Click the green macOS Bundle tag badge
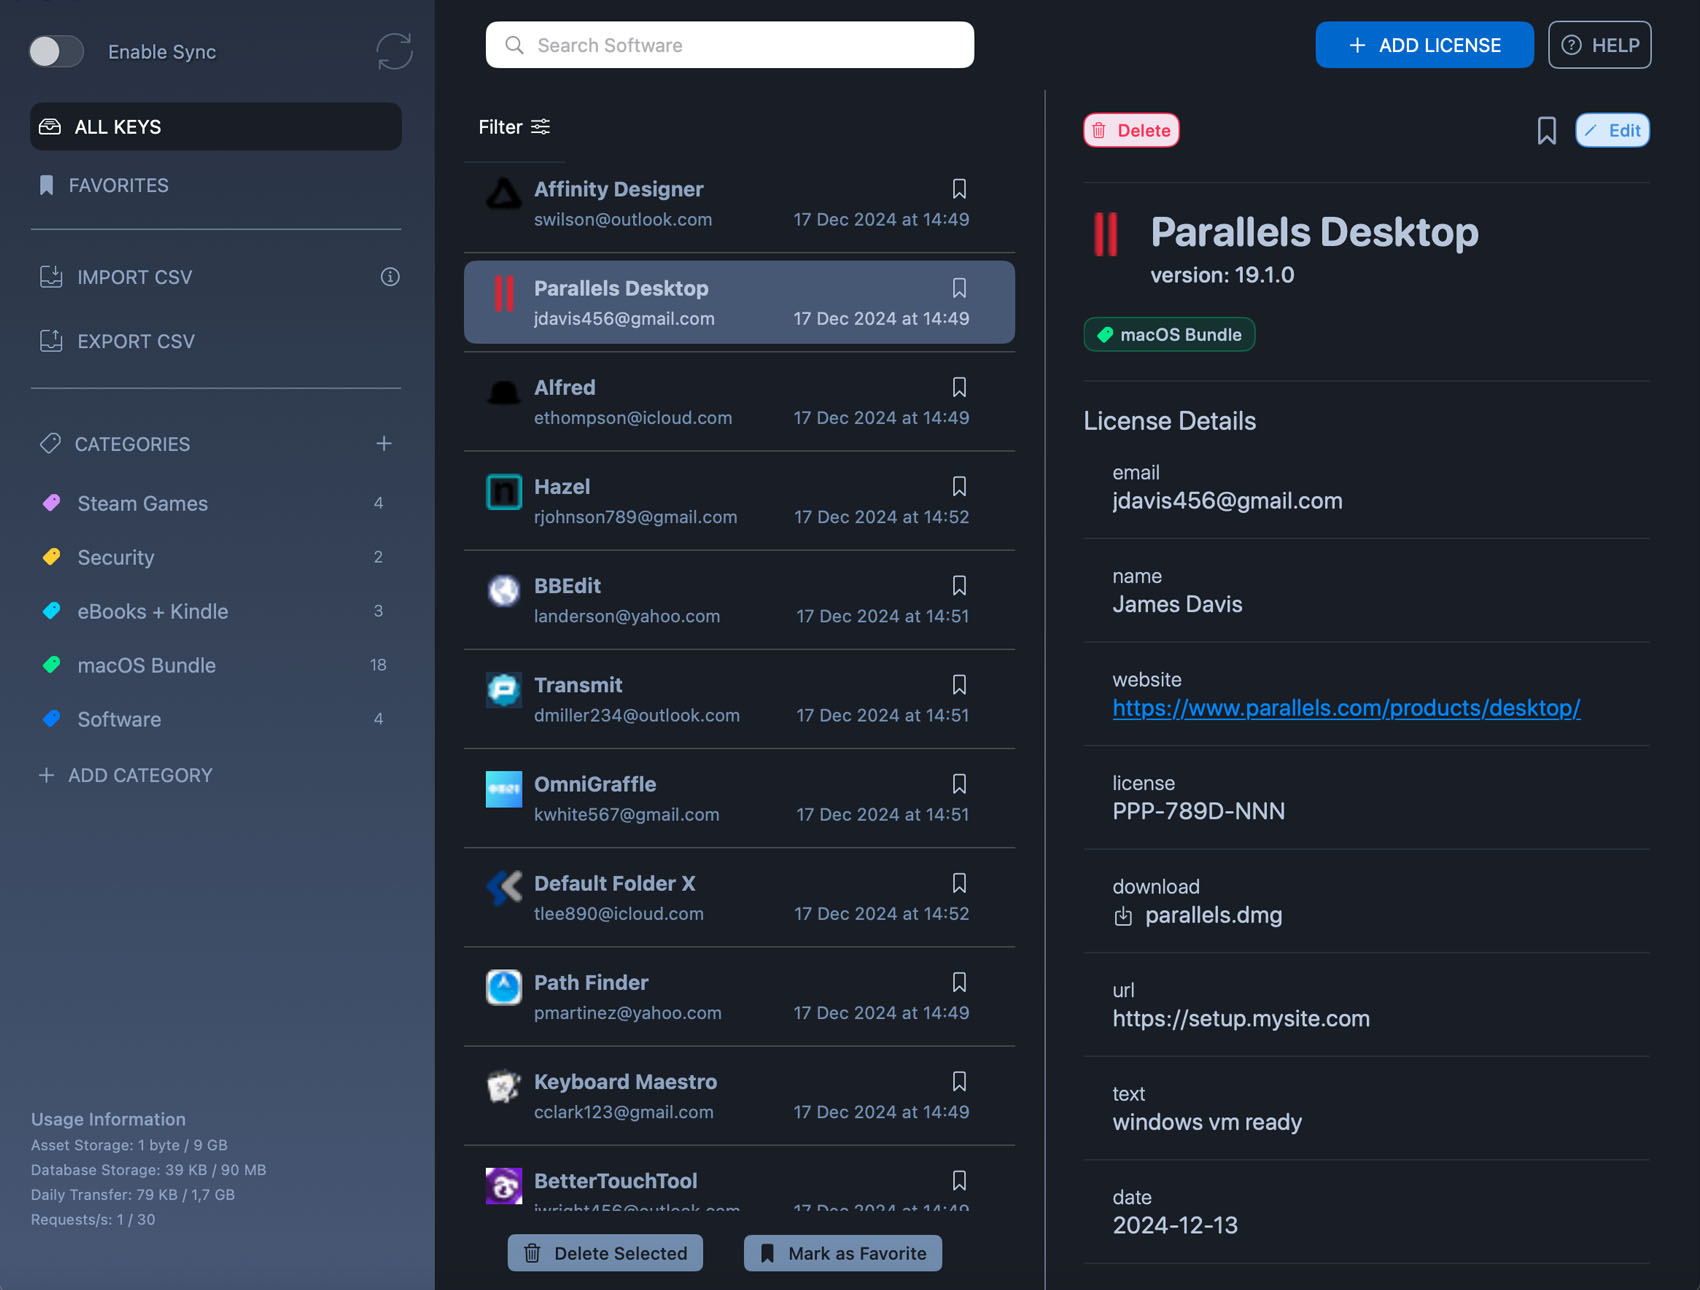This screenshot has width=1700, height=1290. [x=1169, y=335]
